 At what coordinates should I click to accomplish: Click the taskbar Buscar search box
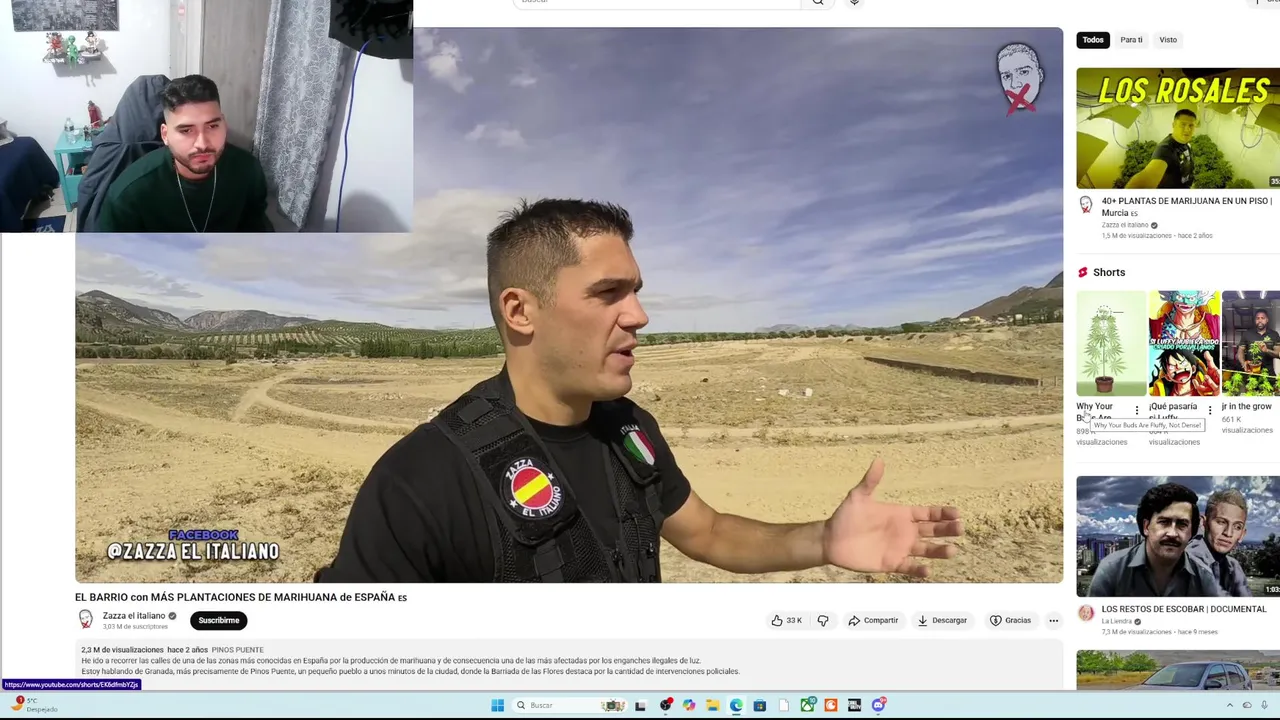pos(569,705)
